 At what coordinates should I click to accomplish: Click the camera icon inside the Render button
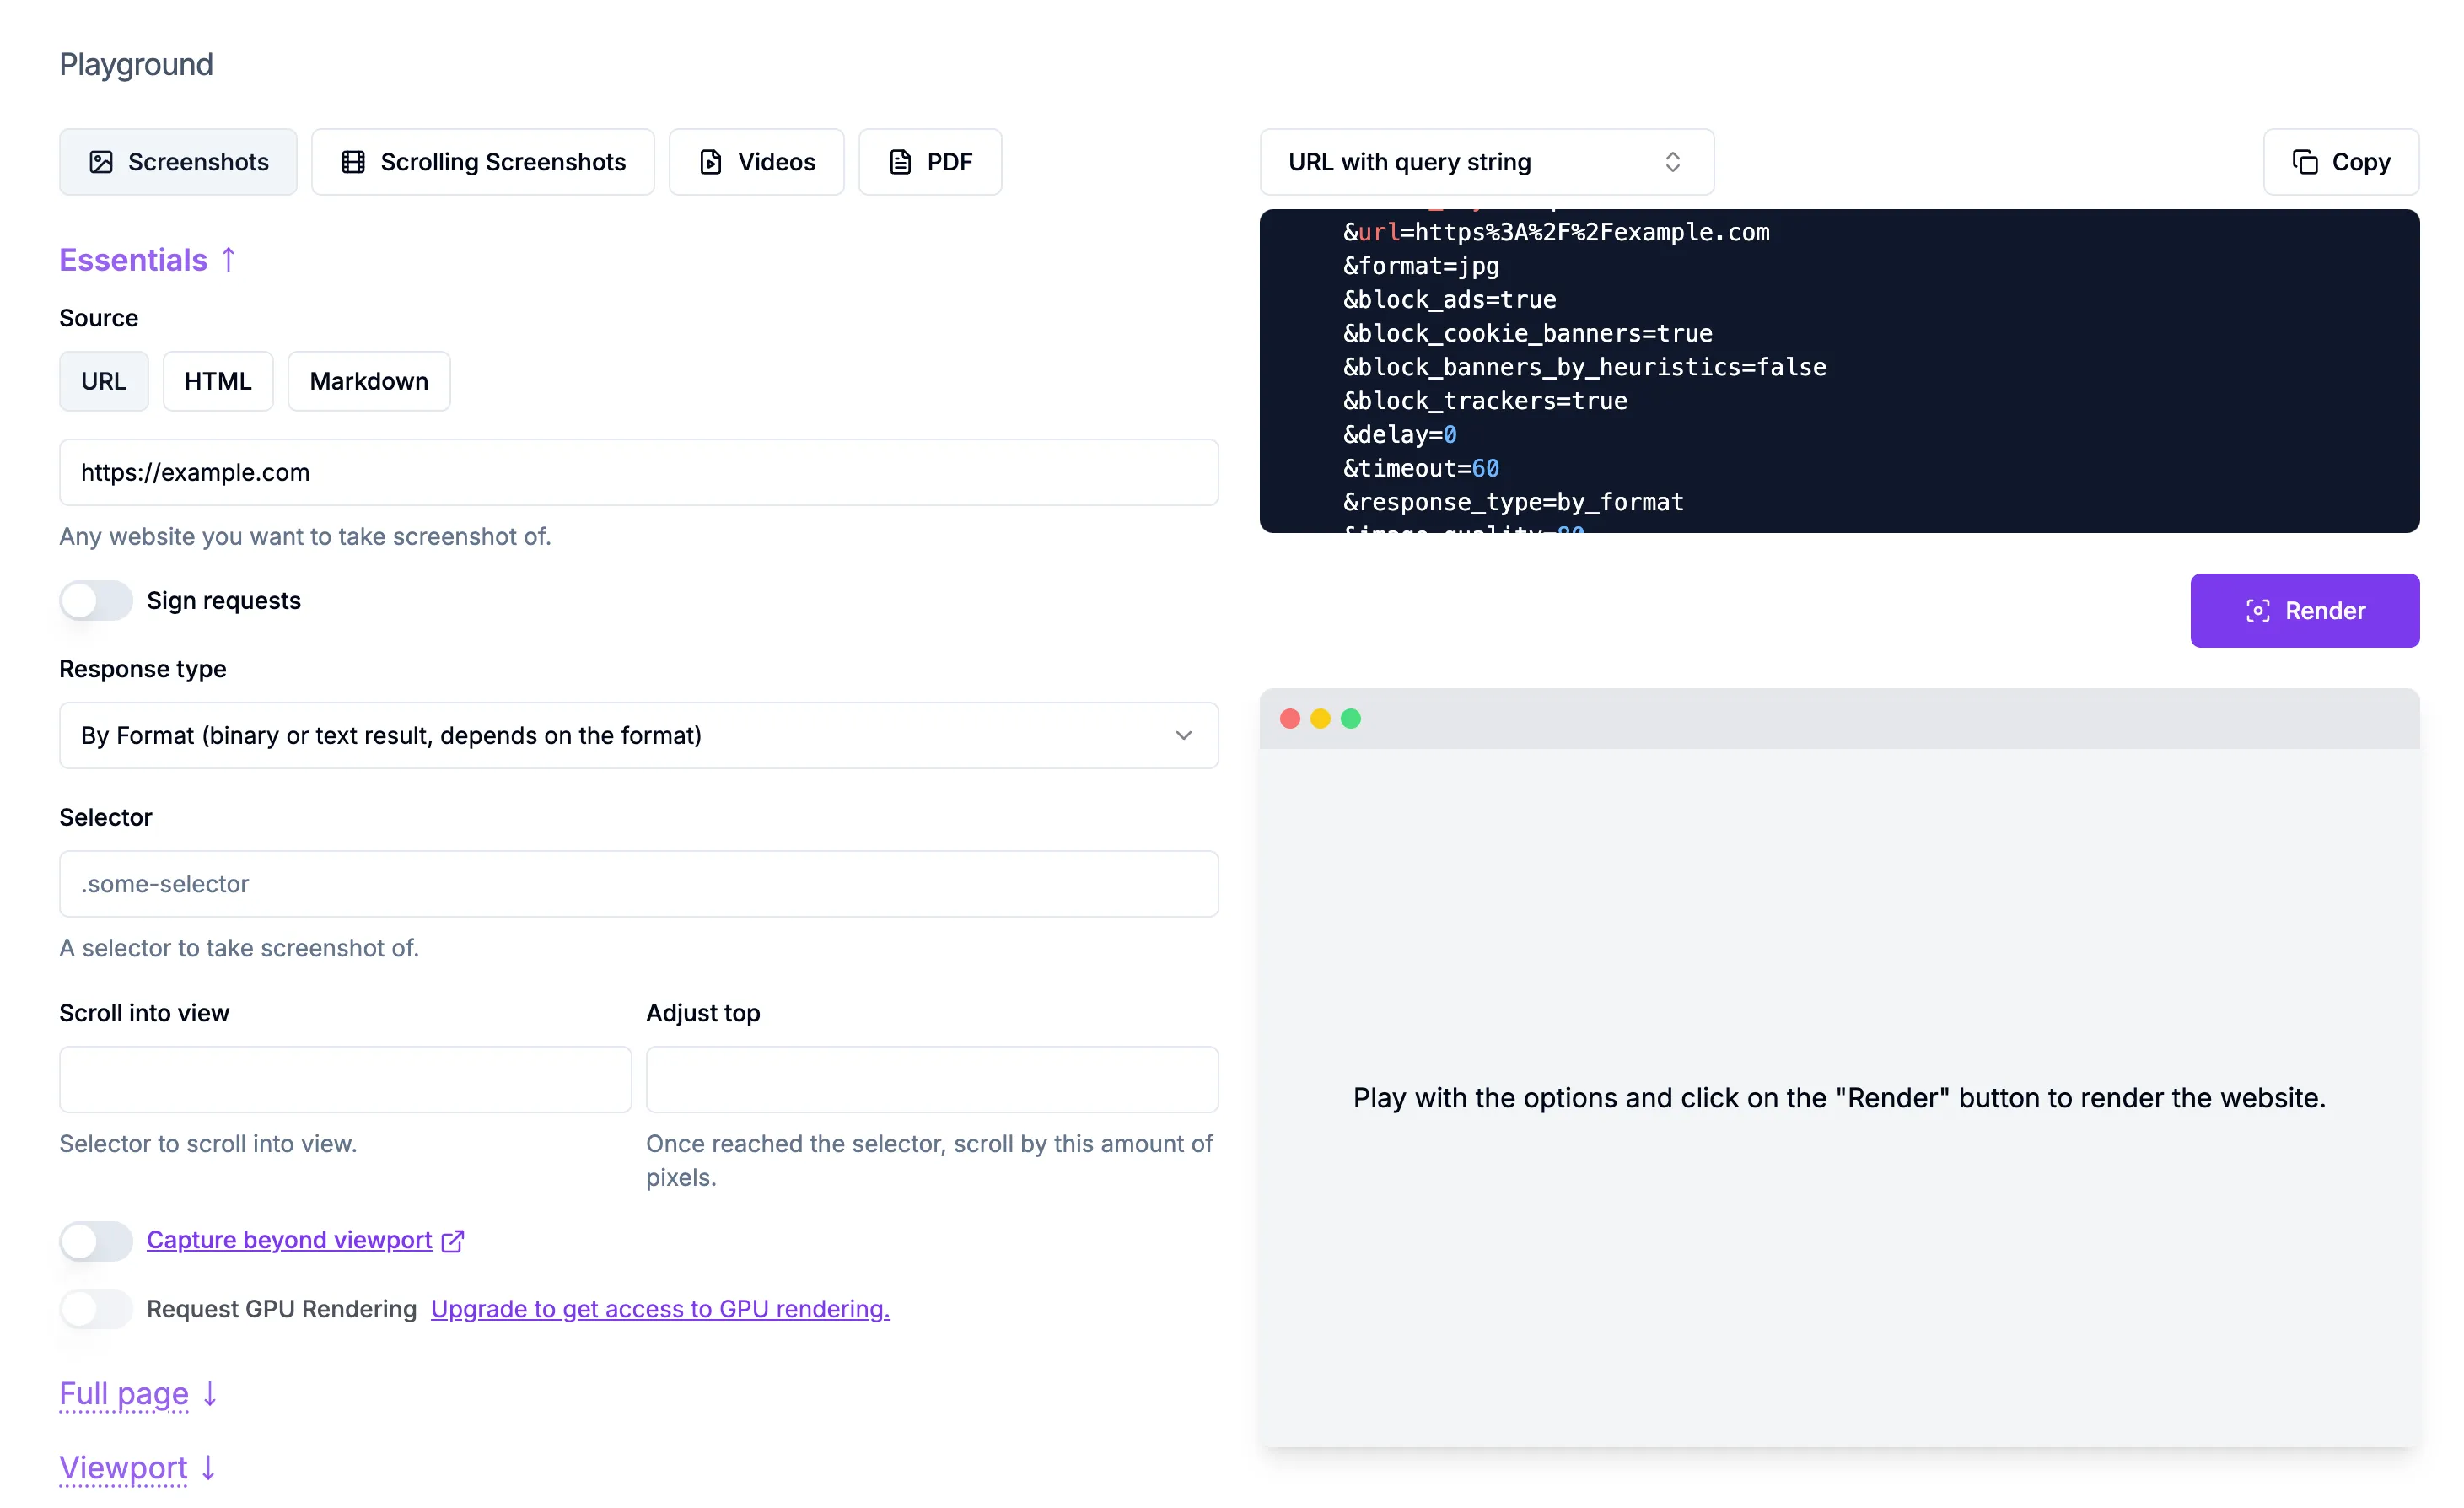pyautogui.click(x=2258, y=610)
